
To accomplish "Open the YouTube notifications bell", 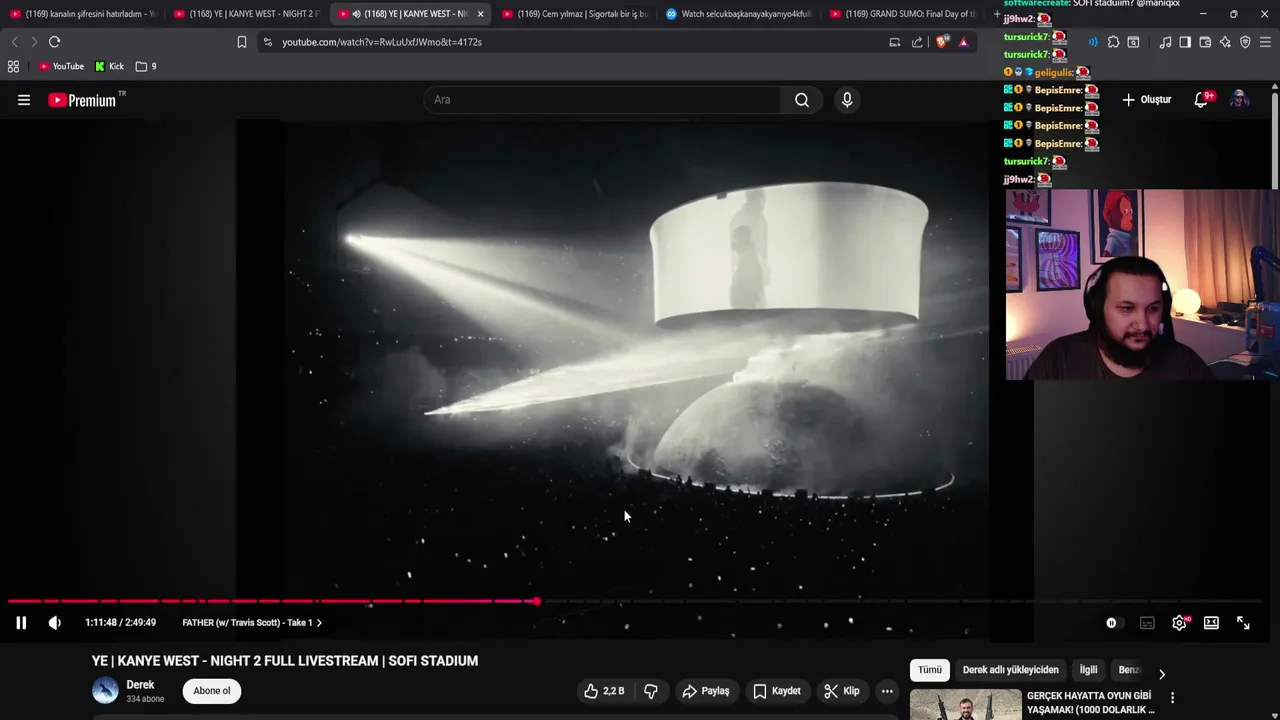I will coord(1202,100).
